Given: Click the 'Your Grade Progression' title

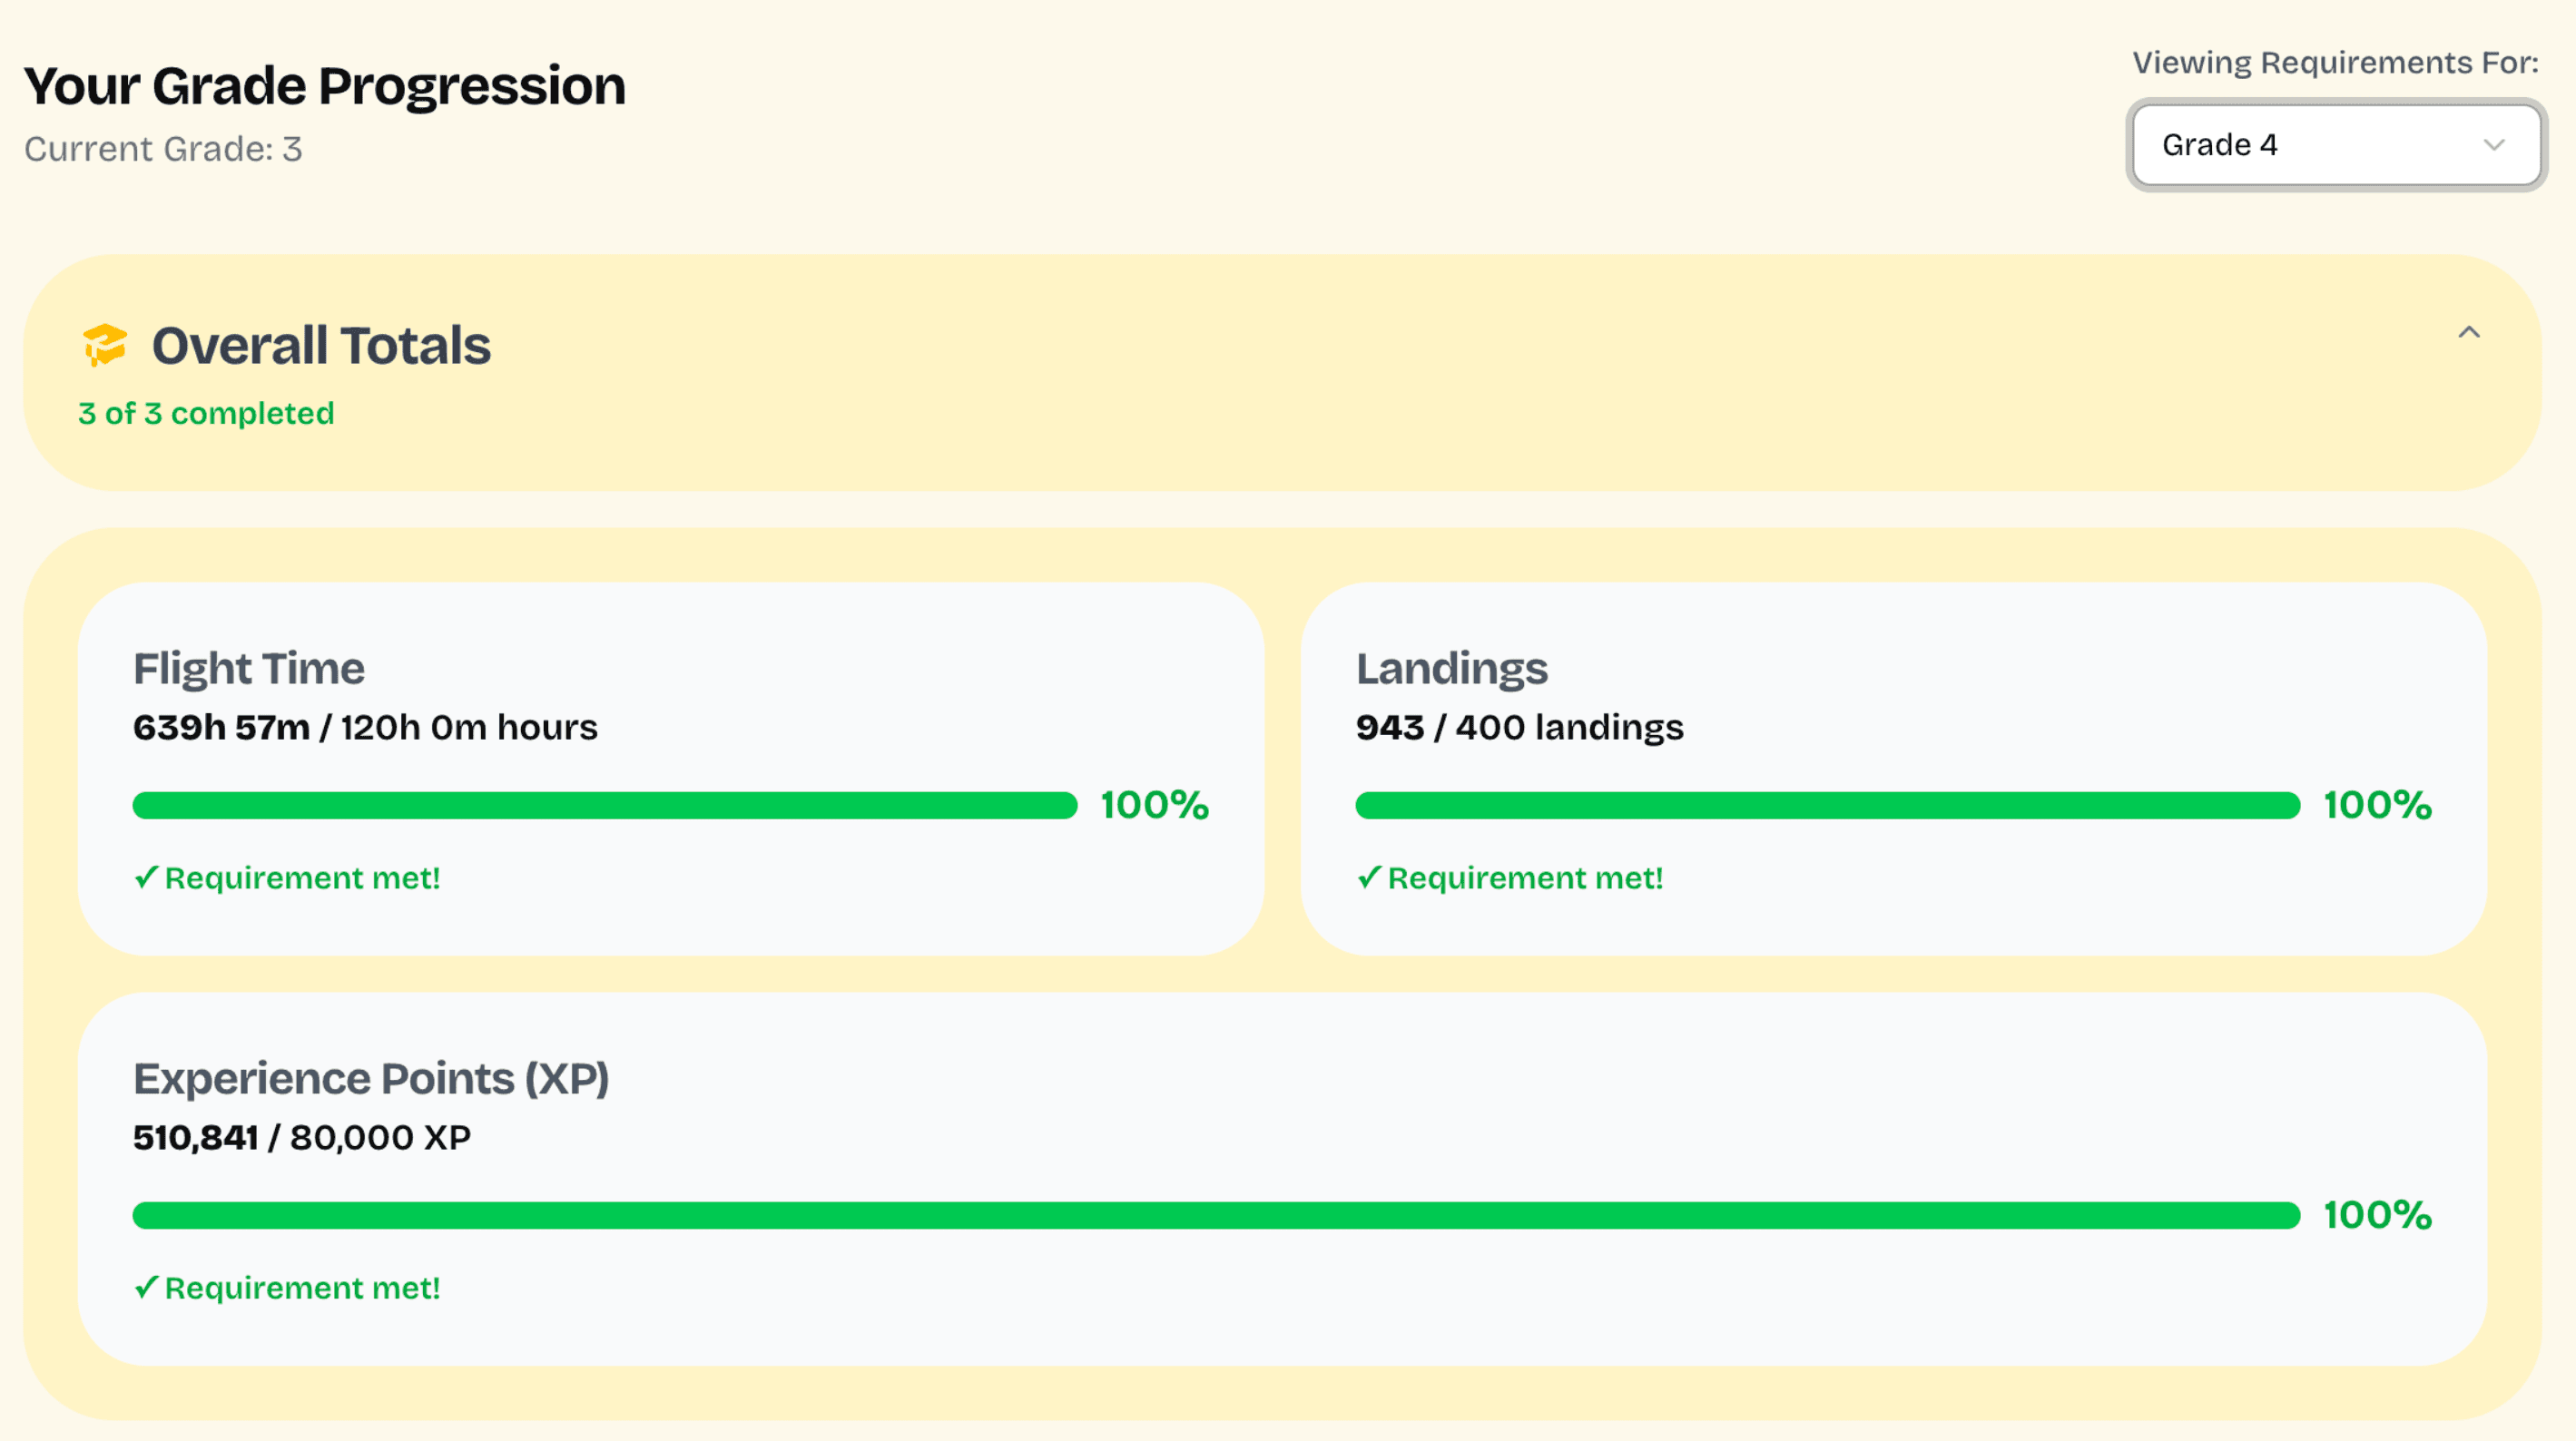Looking at the screenshot, I should 325,85.
